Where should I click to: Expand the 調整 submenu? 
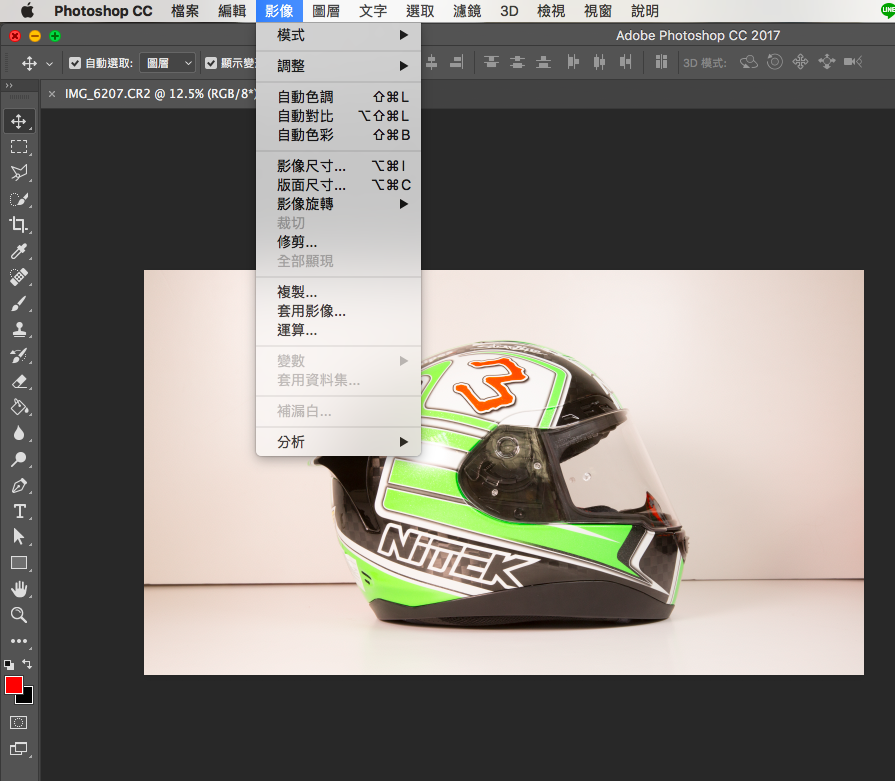pyautogui.click(x=338, y=66)
